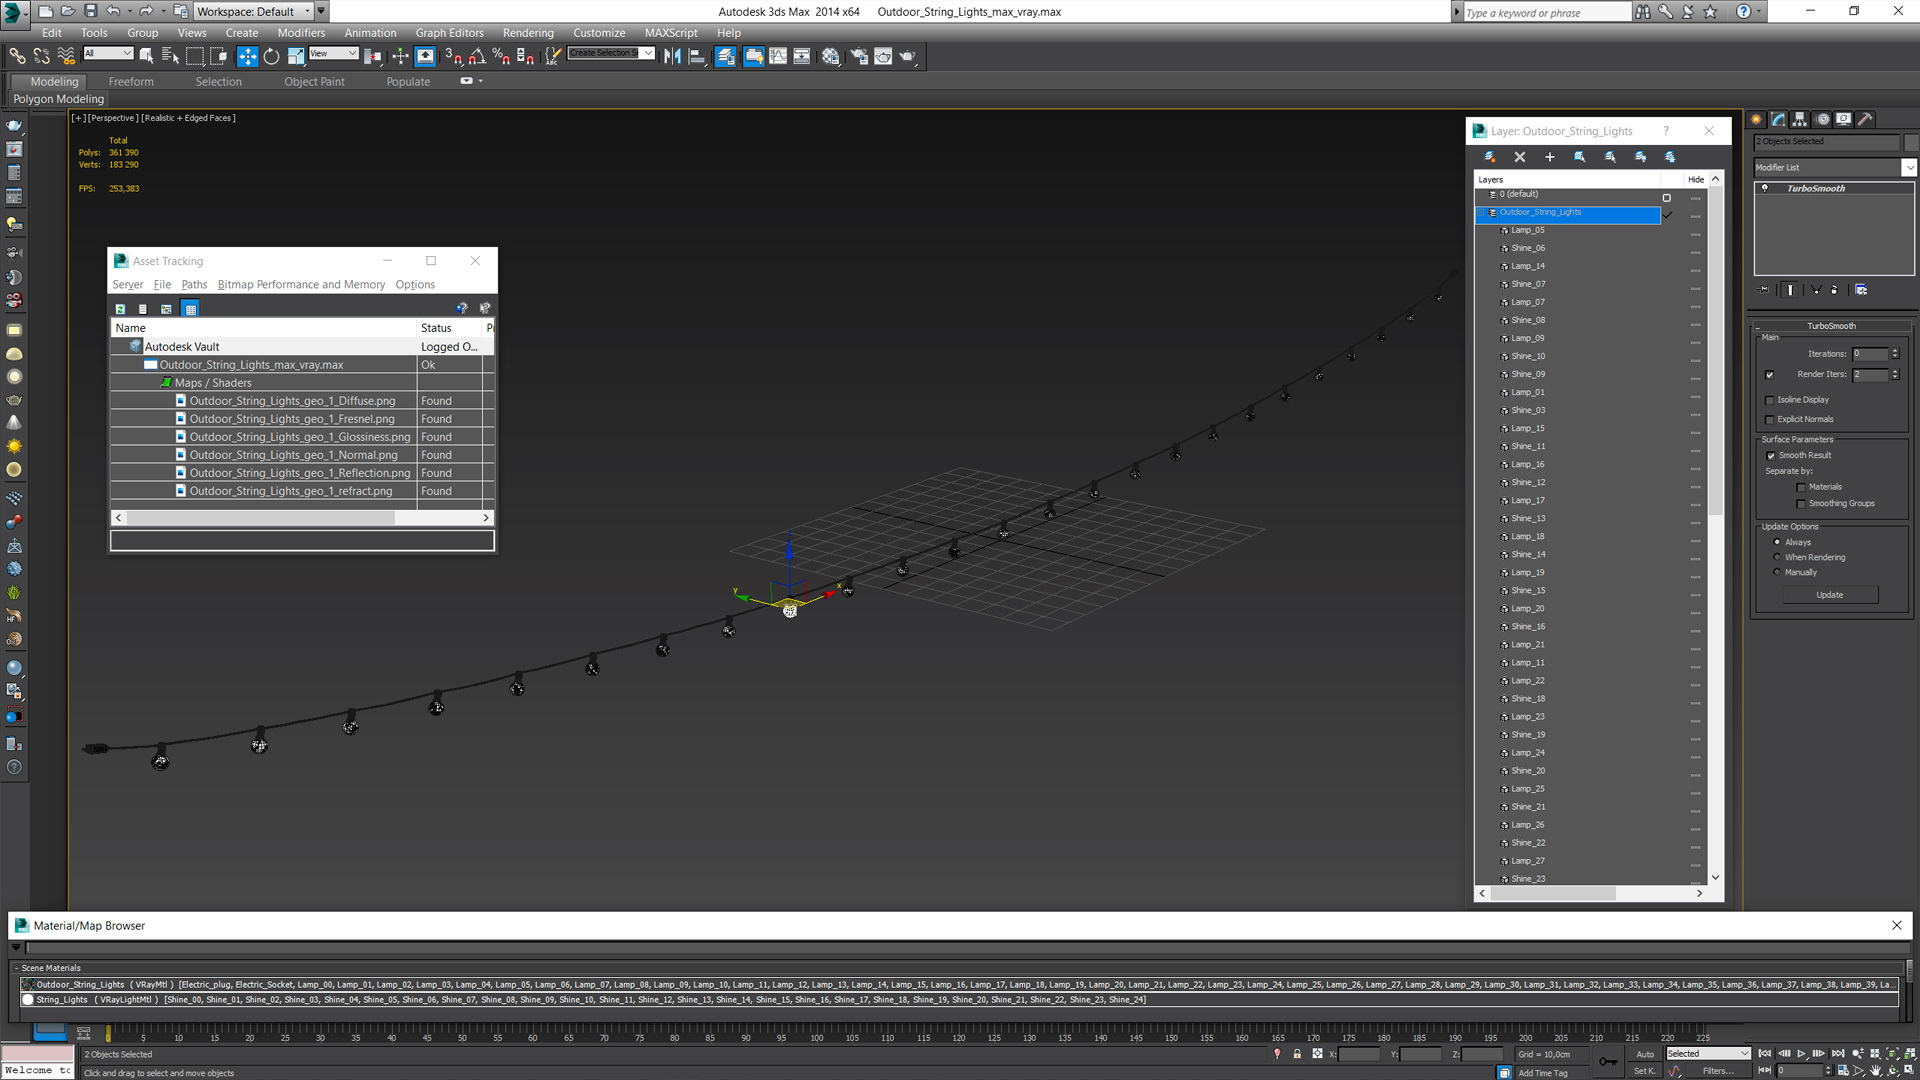This screenshot has height=1080, width=1920.
Task: Switch to the Object Paint ribbon tab
Action: point(314,82)
